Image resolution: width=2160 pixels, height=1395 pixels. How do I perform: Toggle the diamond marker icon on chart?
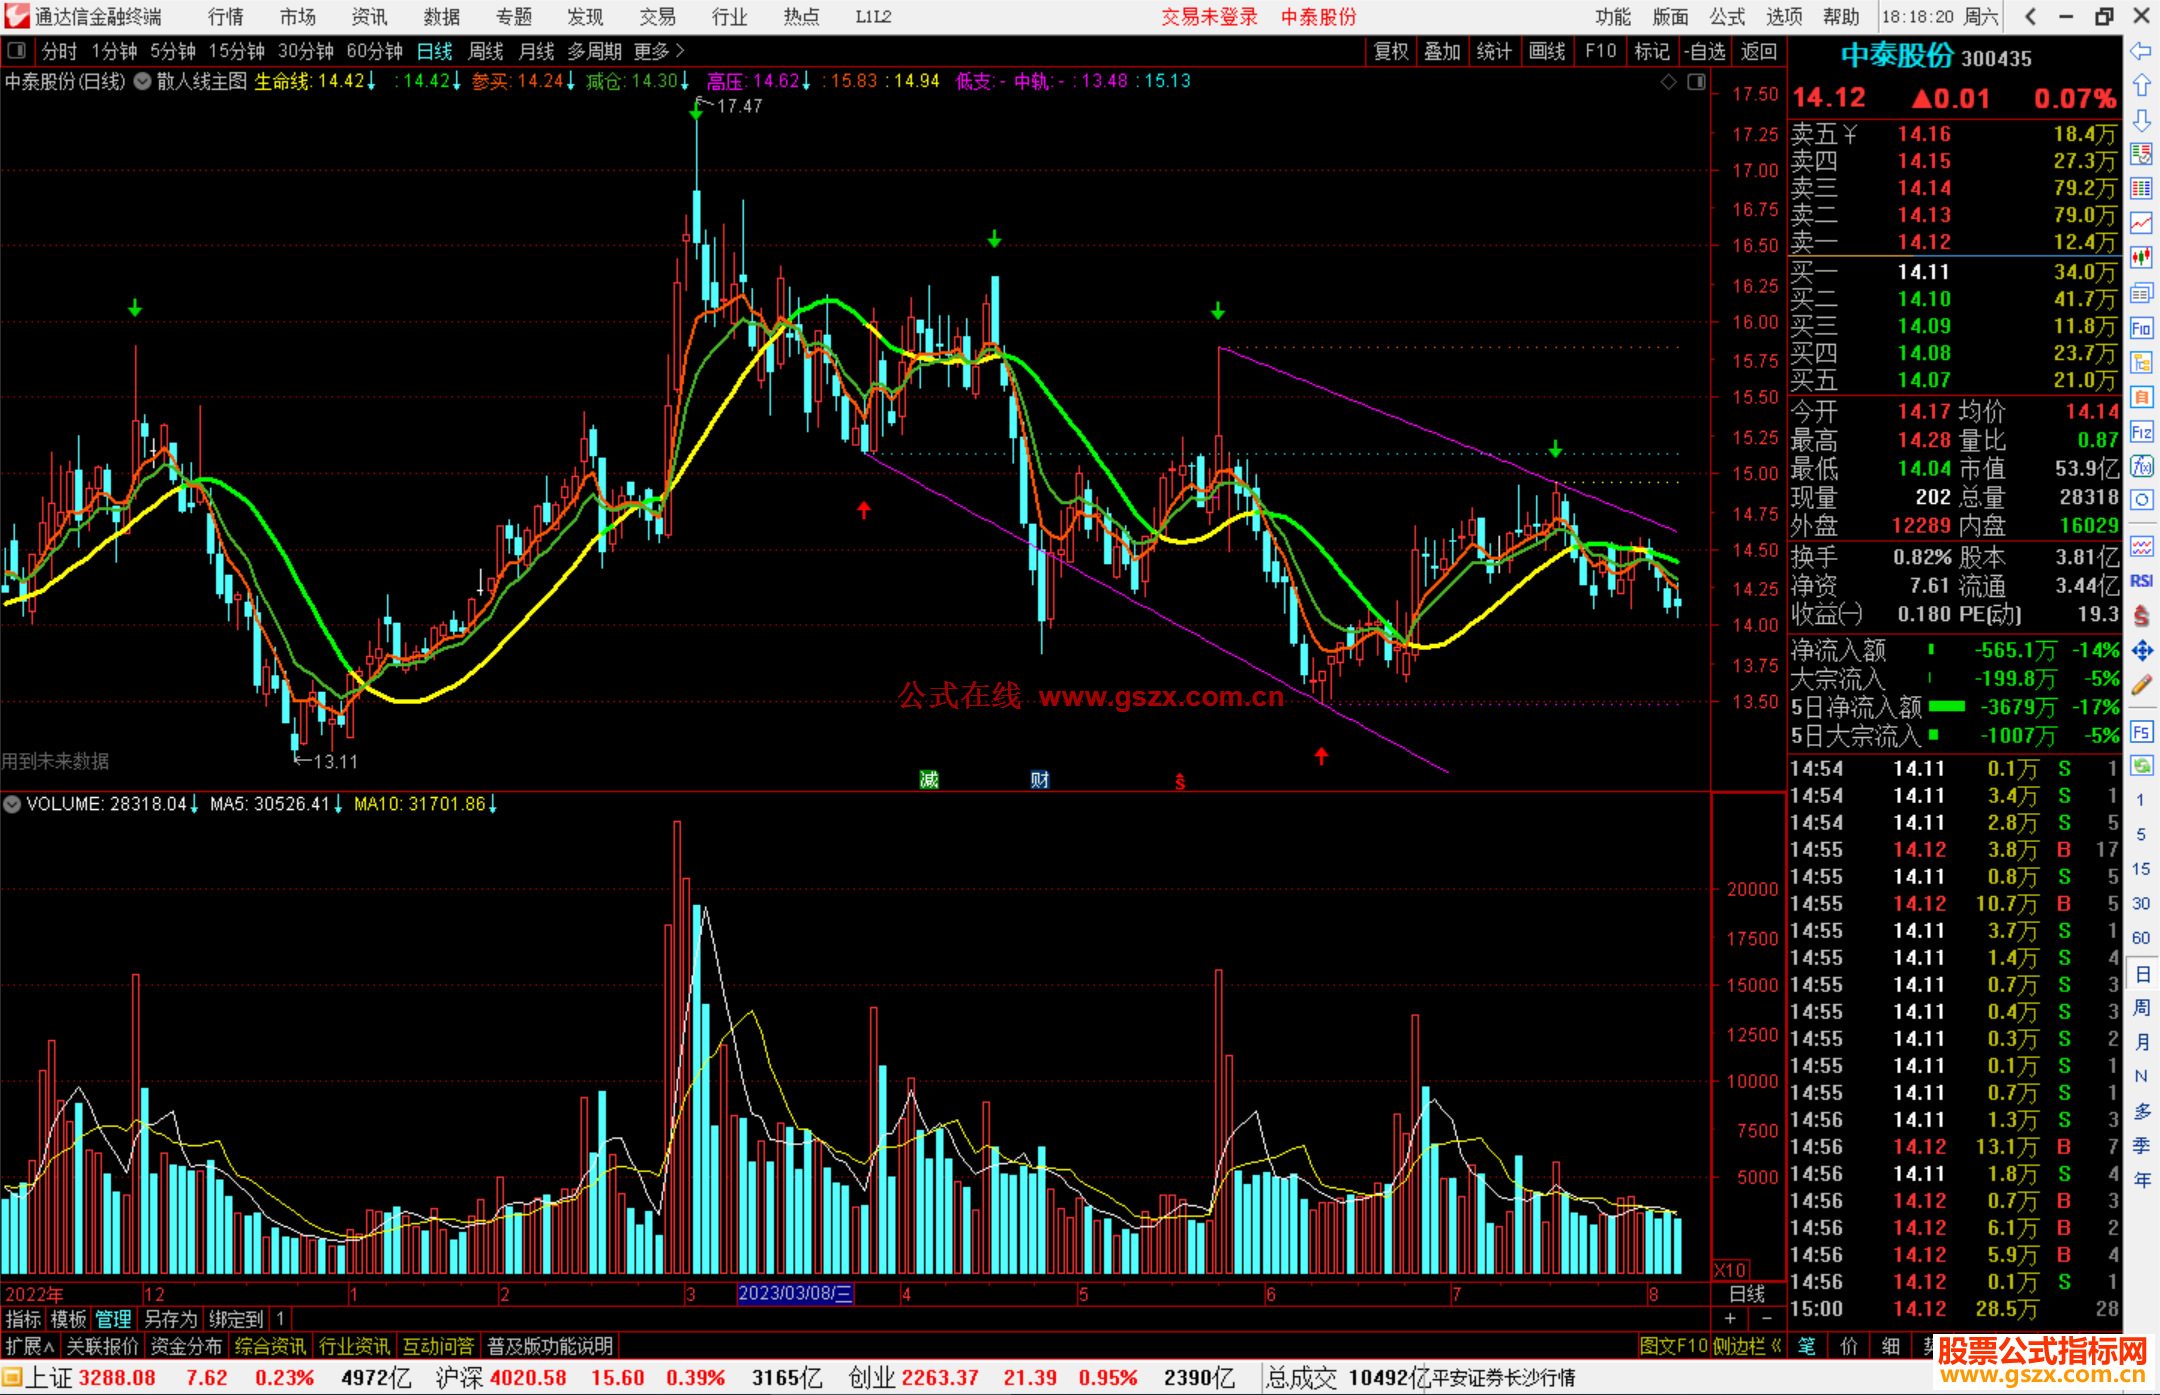click(1668, 82)
